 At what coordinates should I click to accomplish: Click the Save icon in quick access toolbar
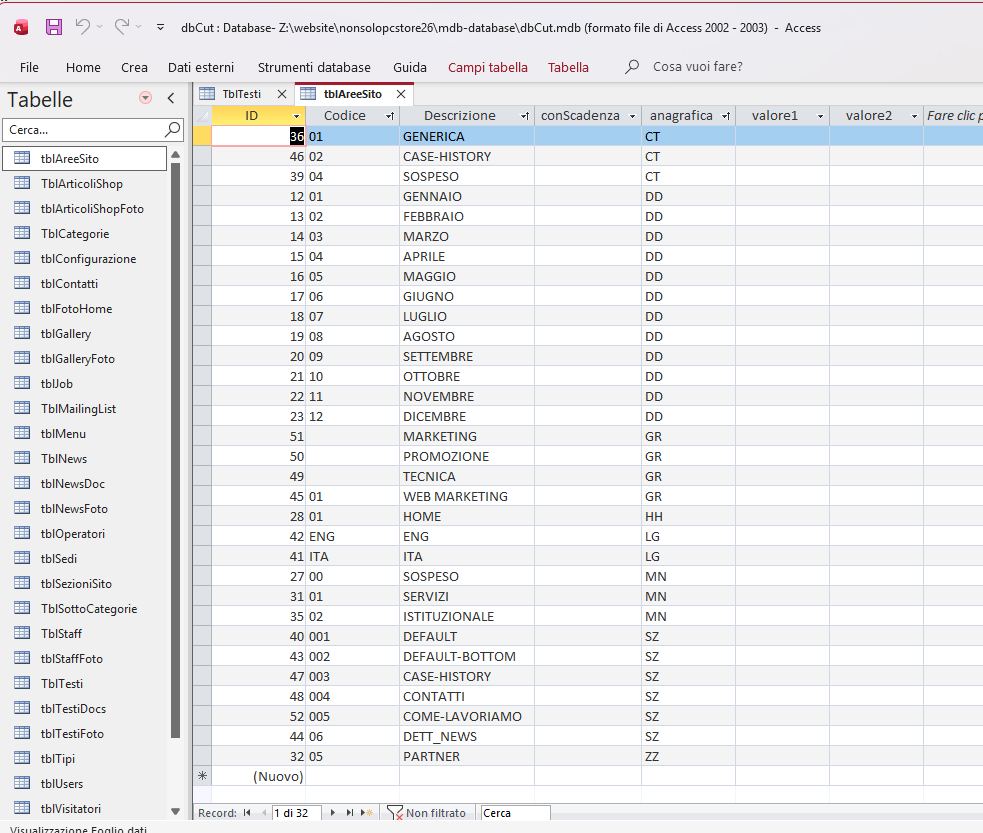(54, 27)
